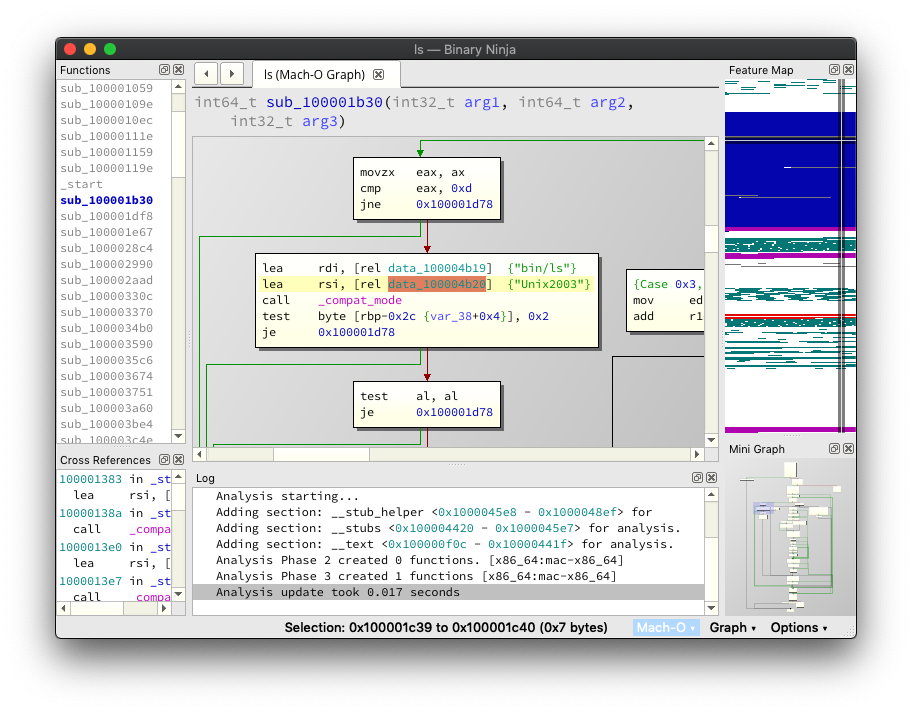Click the Functions list scroll-up arrow

tap(178, 87)
